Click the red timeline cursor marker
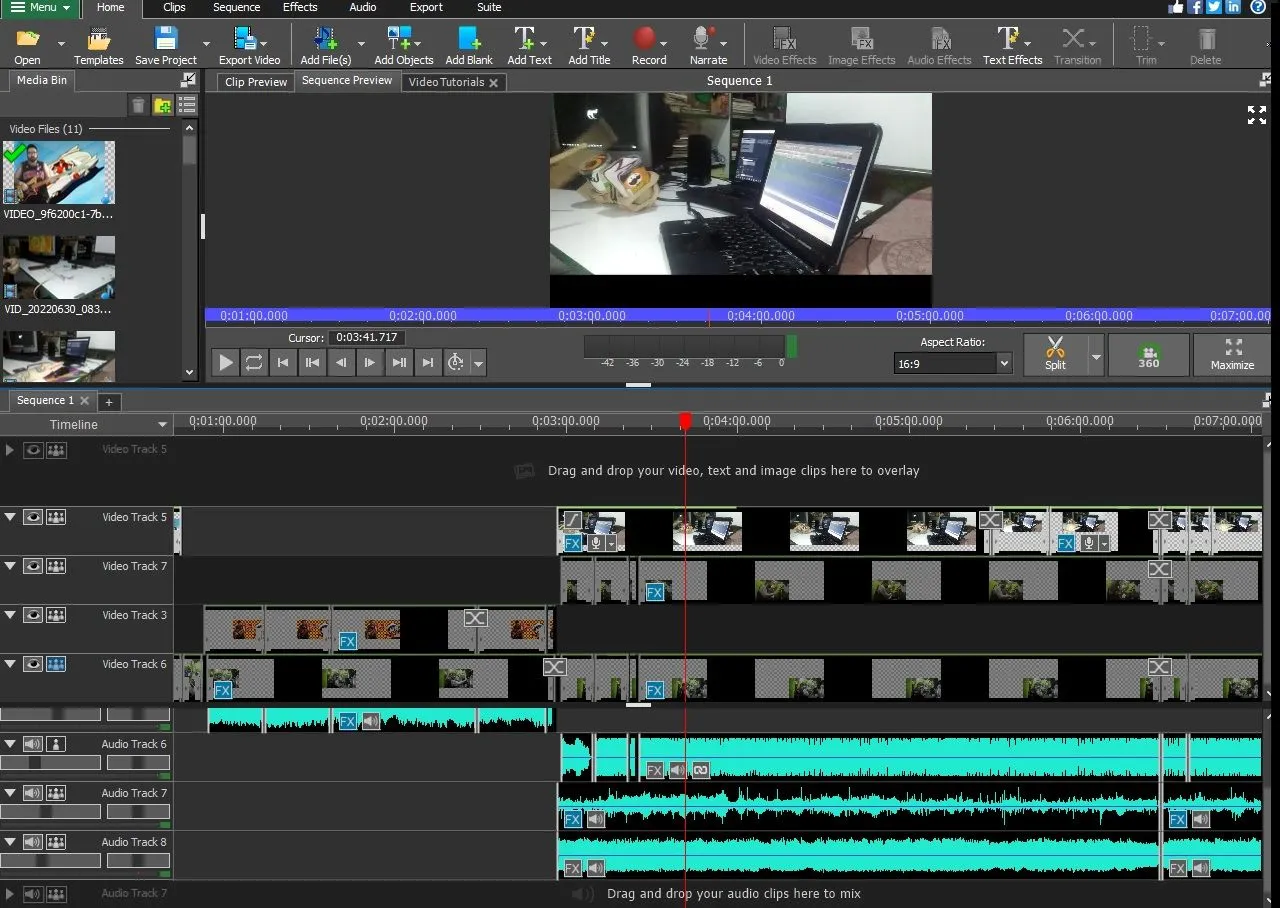 (685, 421)
